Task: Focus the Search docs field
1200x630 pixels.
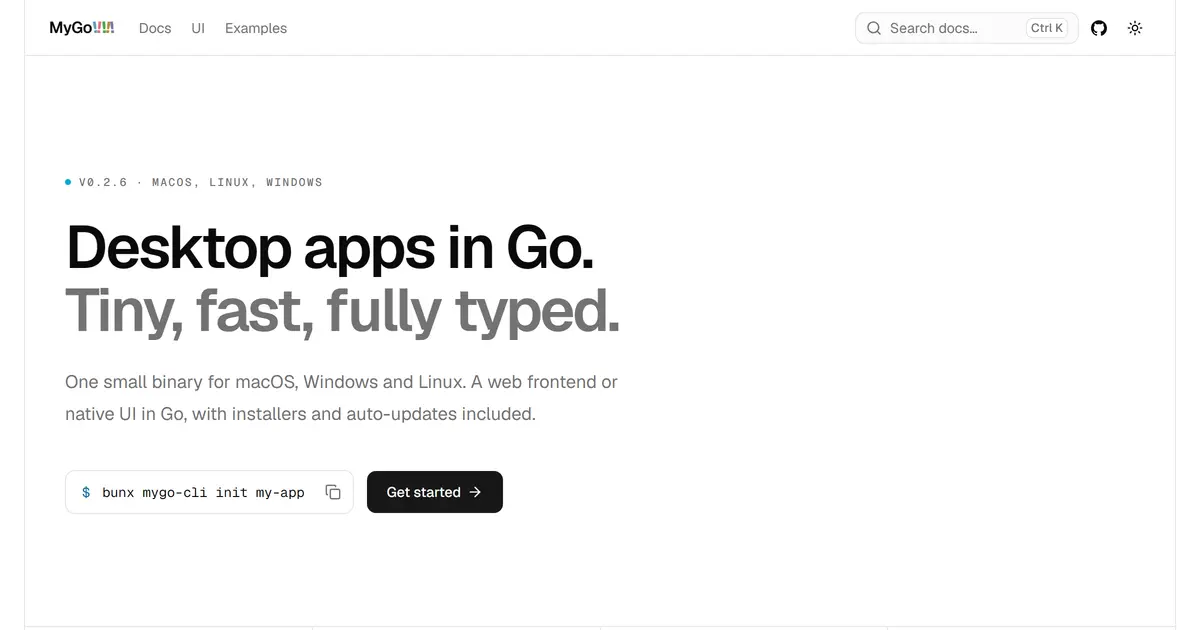Action: pos(967,28)
